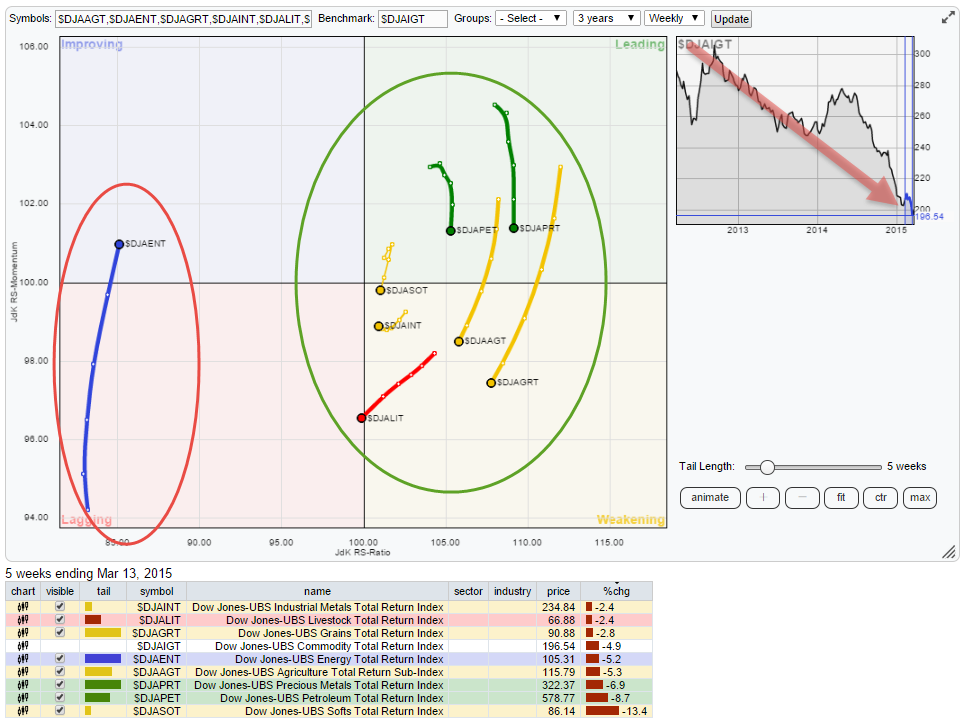Toggle visible checkbox for $DJALIT Livestock
Image resolution: width=963 pixels, height=722 pixels.
click(x=60, y=620)
